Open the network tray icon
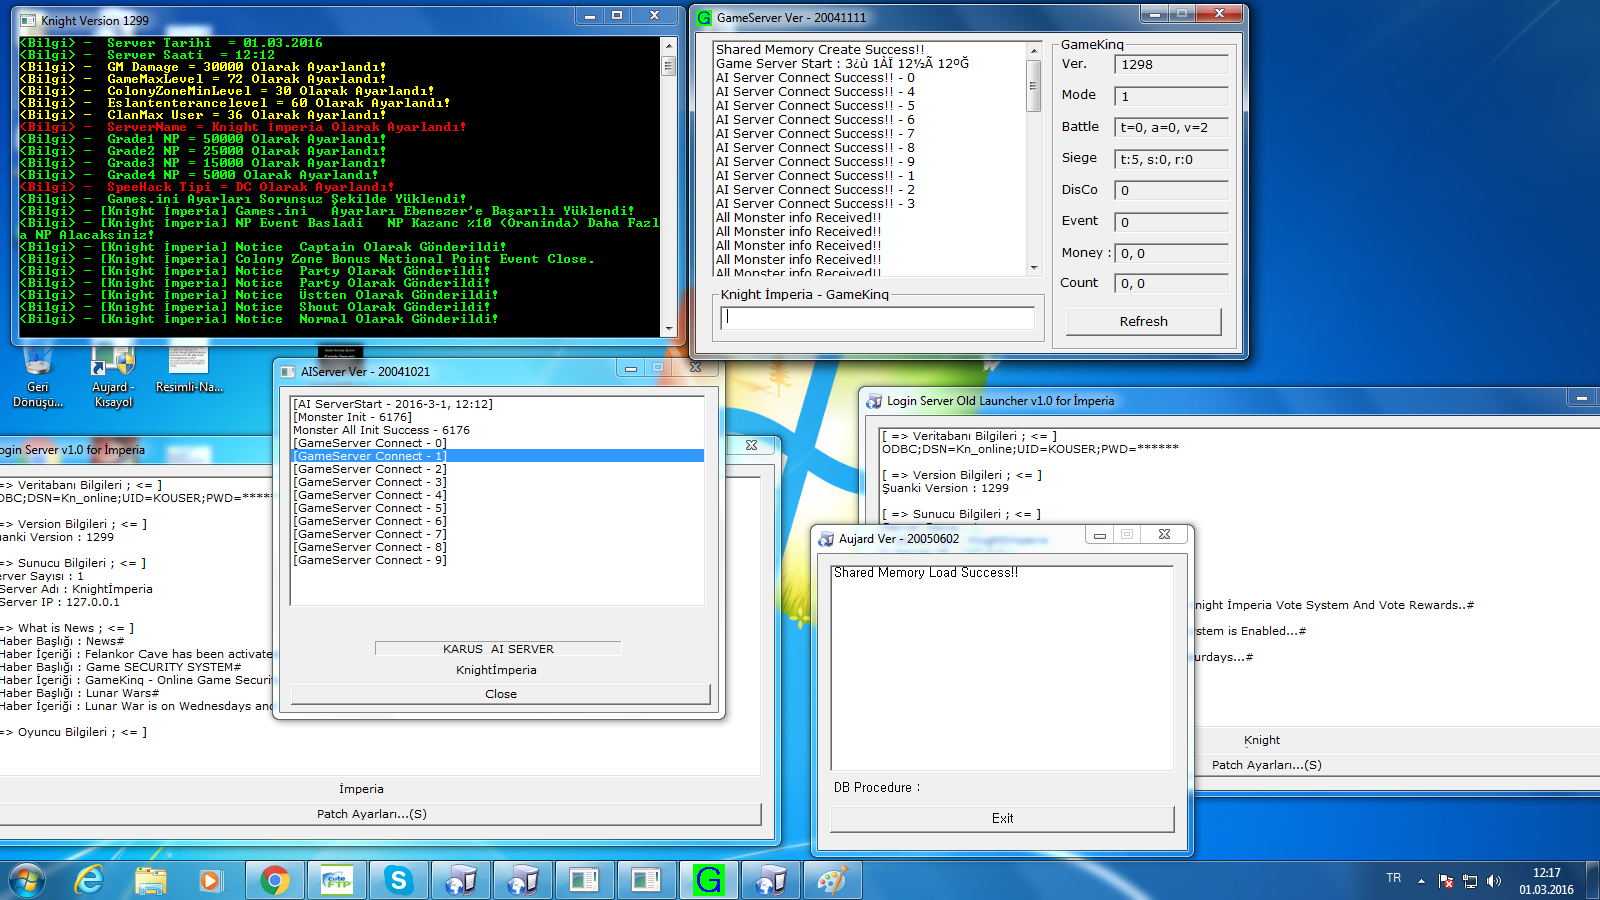This screenshot has height=900, width=1600. [1470, 881]
